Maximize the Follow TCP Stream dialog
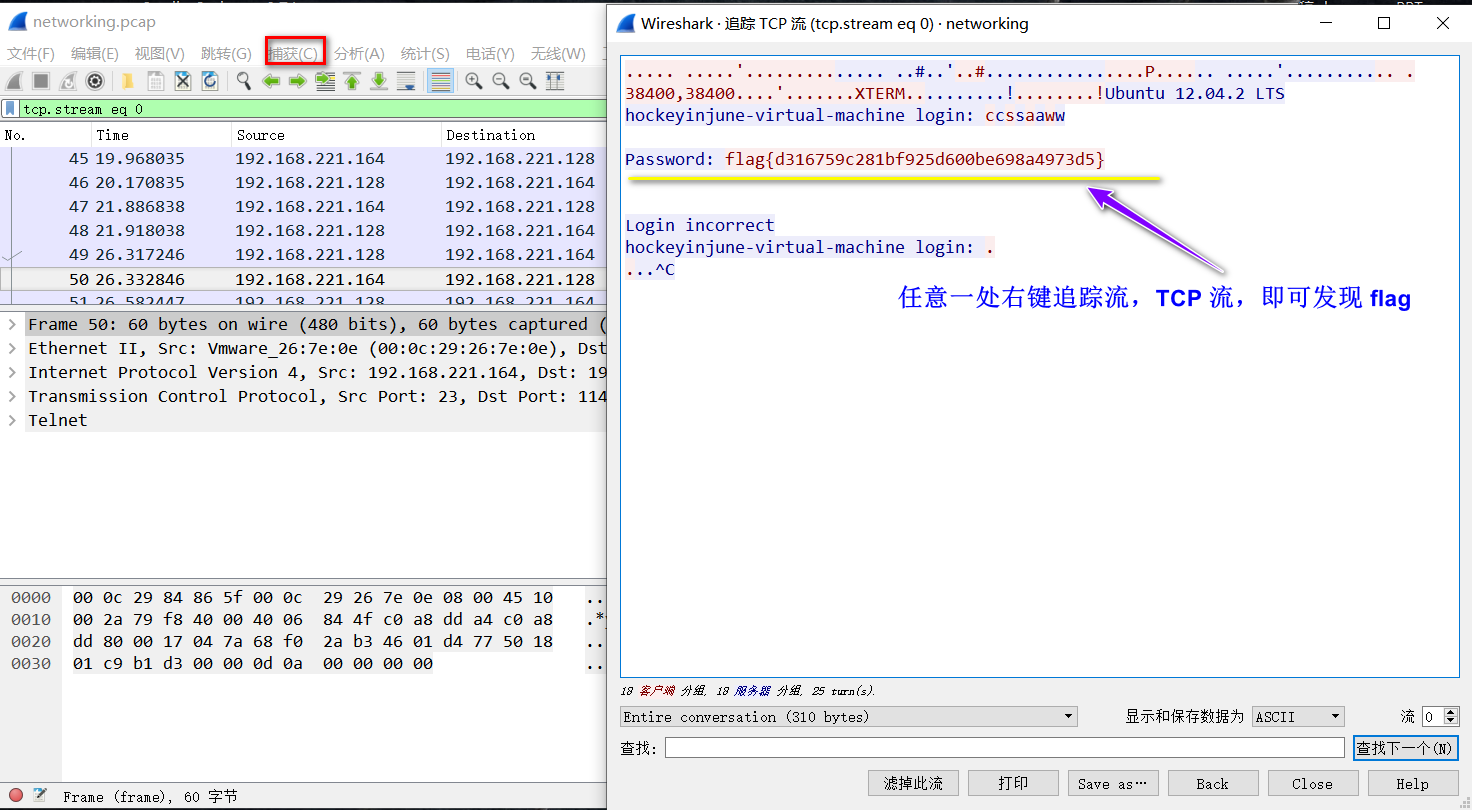 point(1384,23)
